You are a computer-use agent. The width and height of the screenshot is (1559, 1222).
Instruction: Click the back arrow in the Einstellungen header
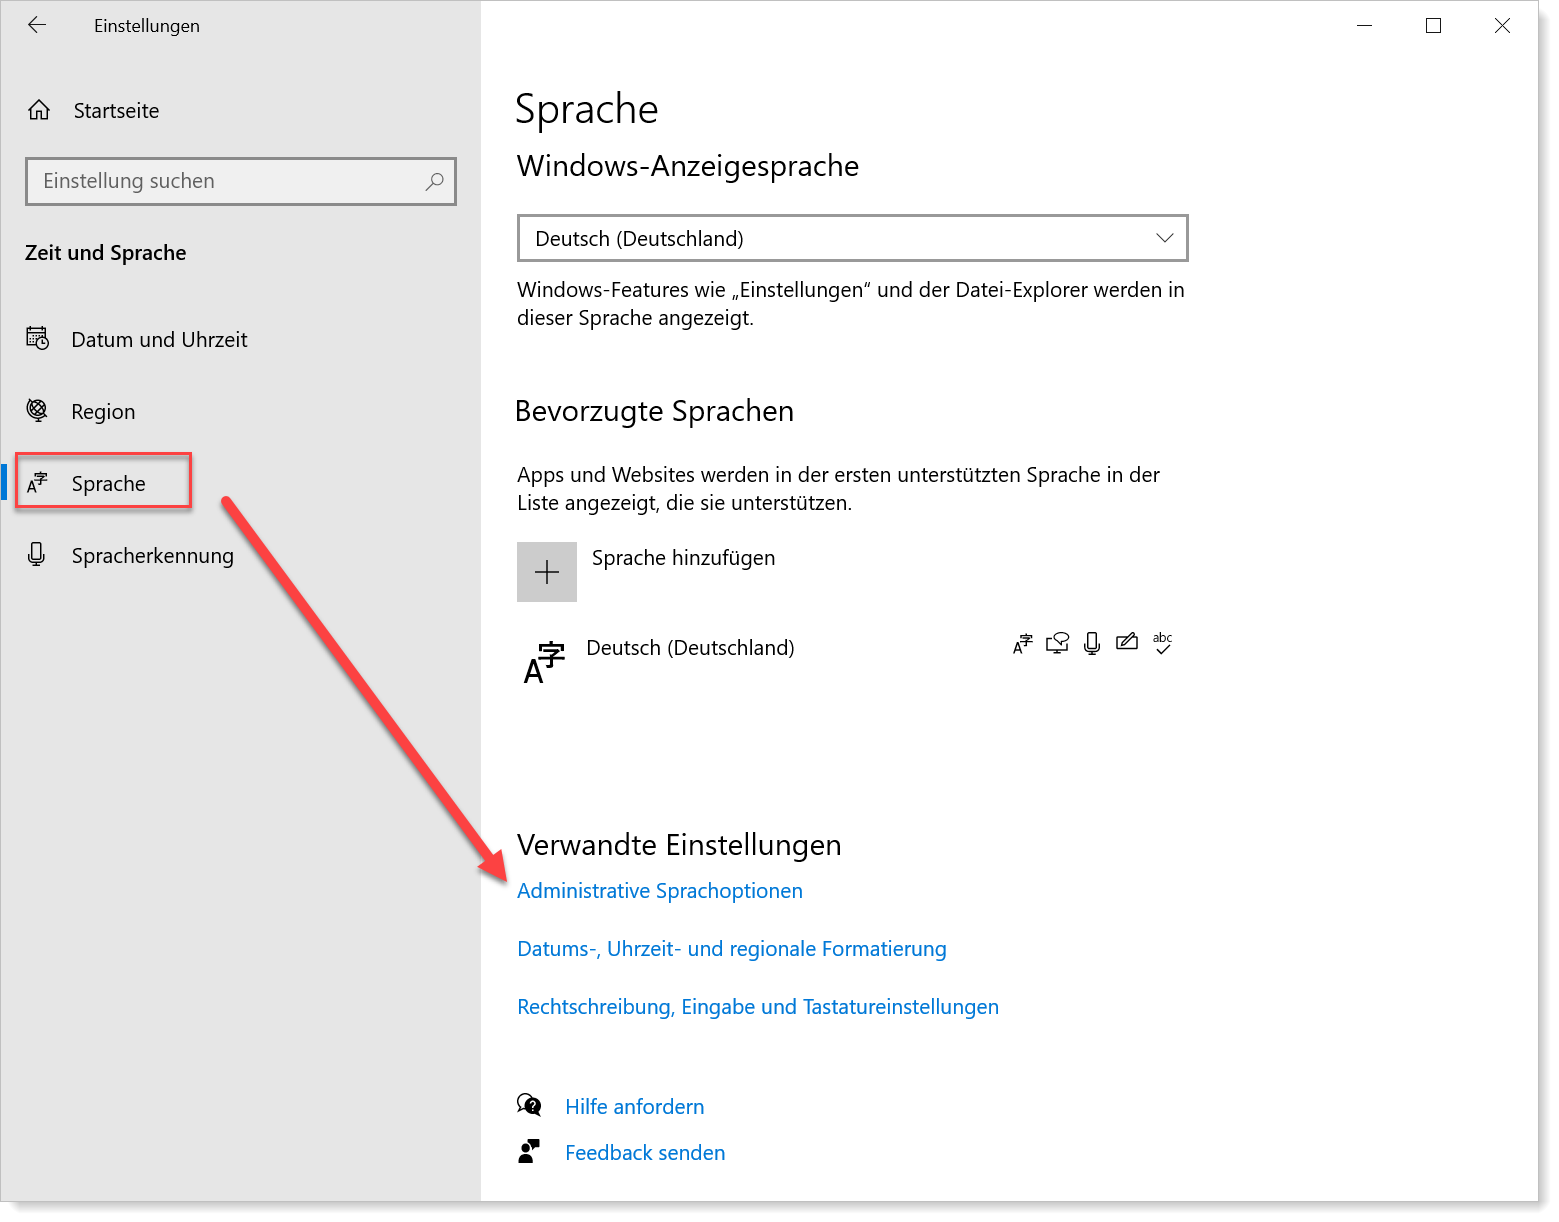click(x=37, y=26)
